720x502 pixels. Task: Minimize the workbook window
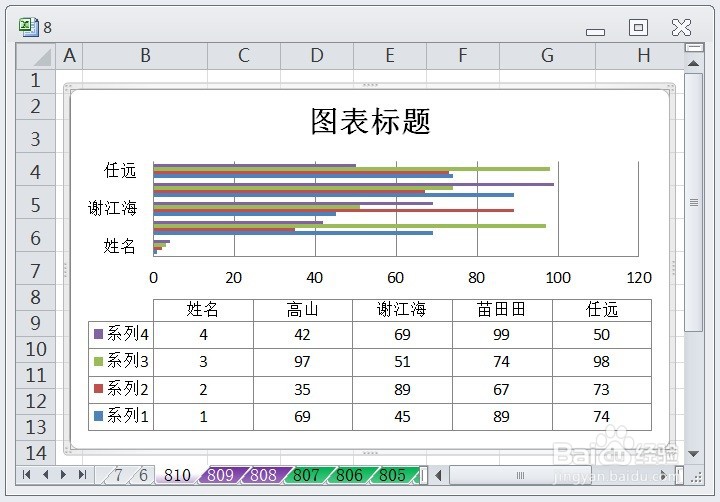pyautogui.click(x=596, y=32)
